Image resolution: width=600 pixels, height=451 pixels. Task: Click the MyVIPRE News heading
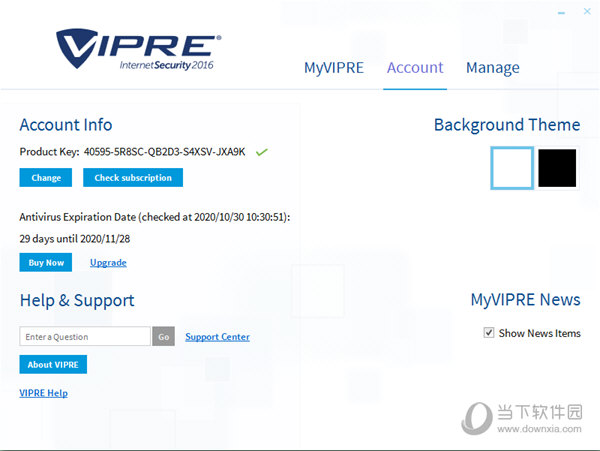pyautogui.click(x=525, y=300)
